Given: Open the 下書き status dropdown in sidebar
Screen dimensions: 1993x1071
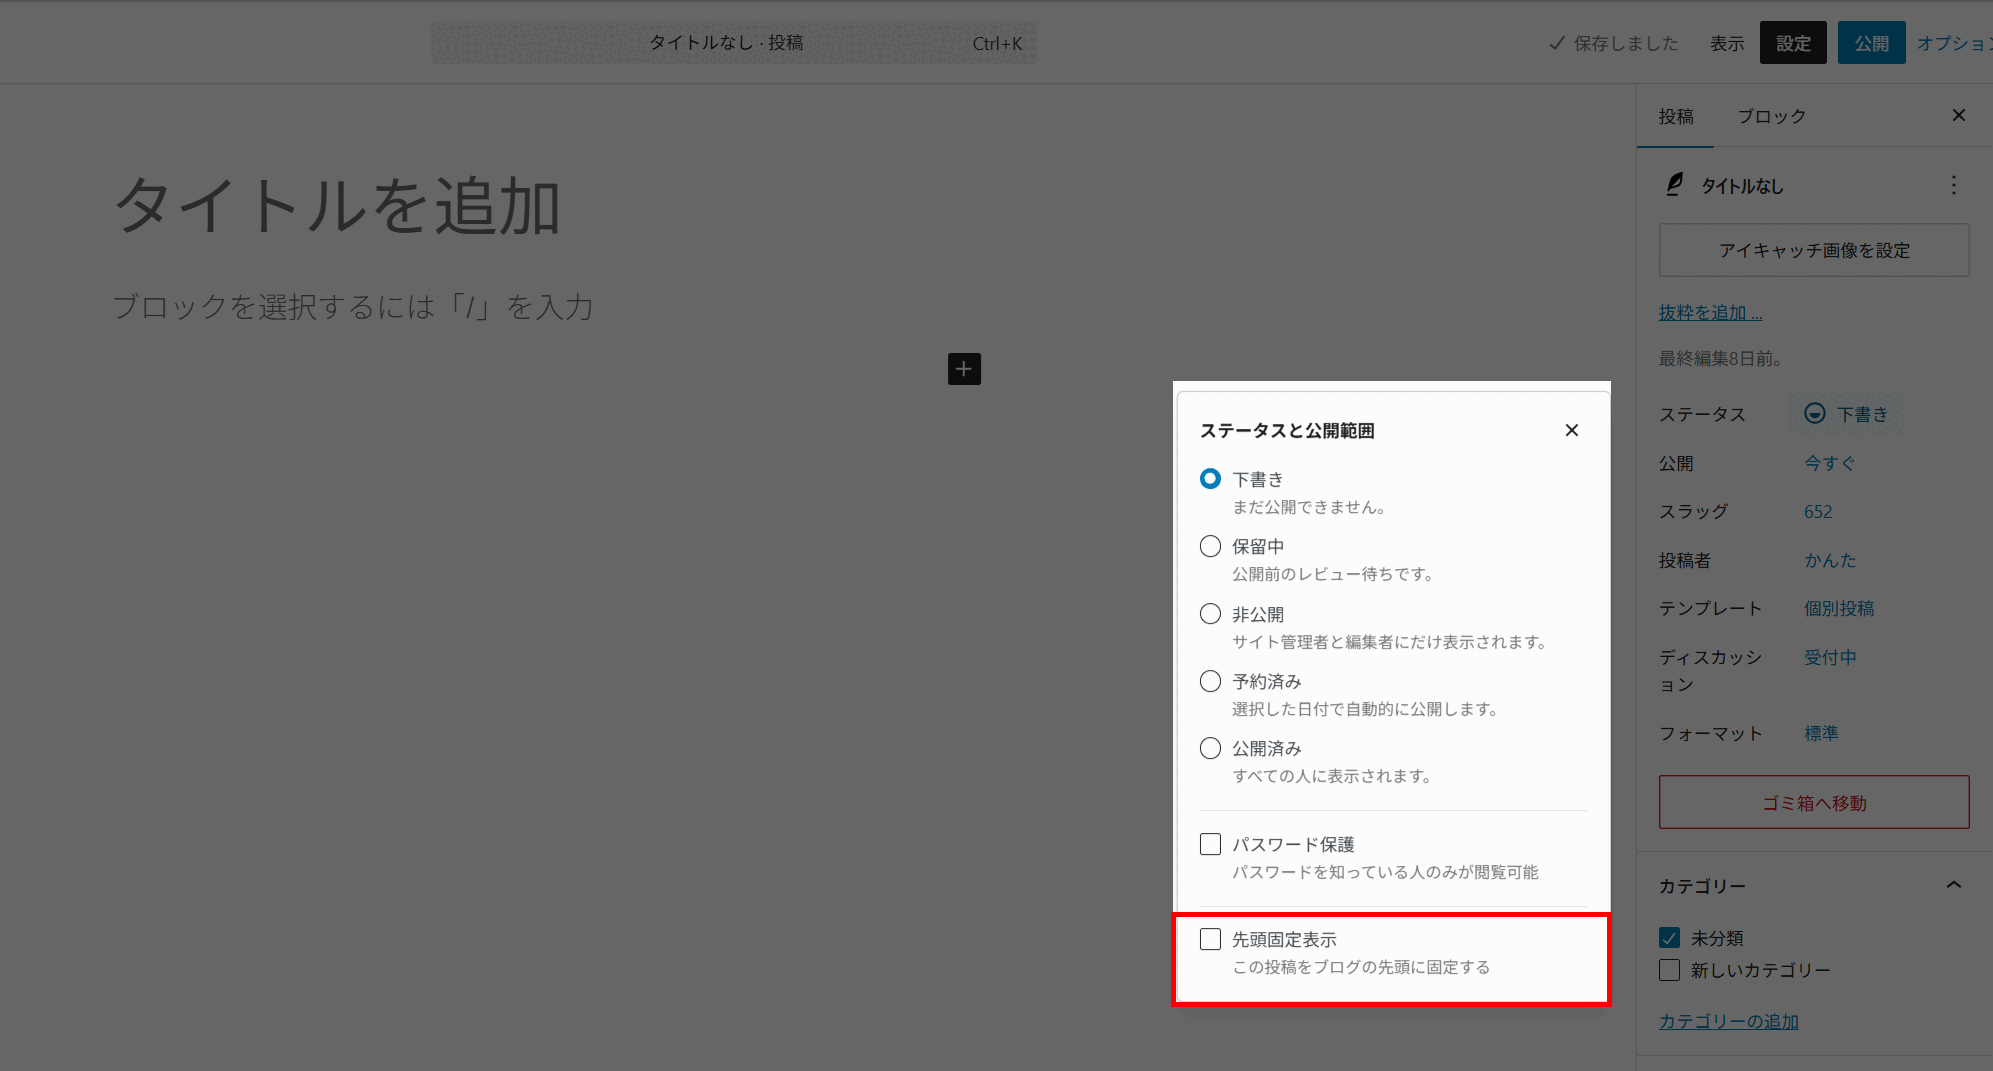Looking at the screenshot, I should 1846,414.
